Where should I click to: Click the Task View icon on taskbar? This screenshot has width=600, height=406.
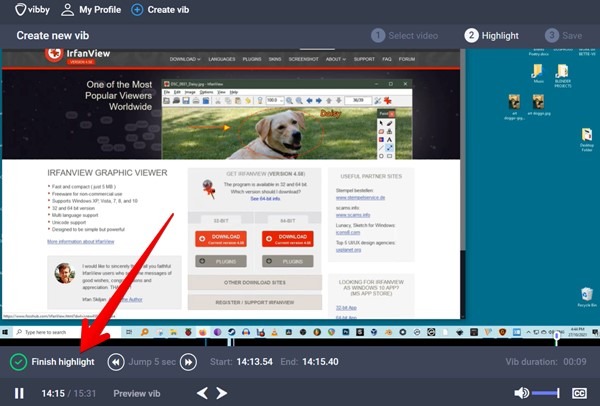[x=129, y=332]
